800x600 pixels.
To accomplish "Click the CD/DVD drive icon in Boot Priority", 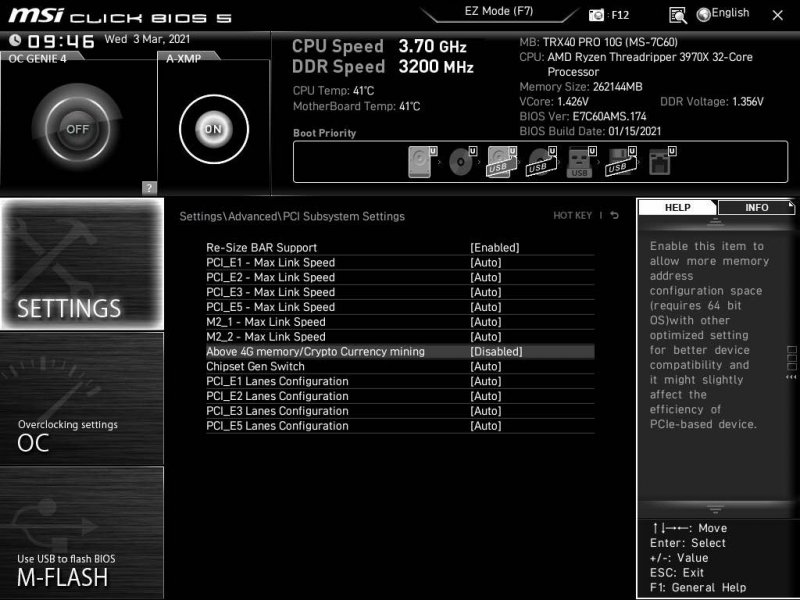I will point(460,160).
